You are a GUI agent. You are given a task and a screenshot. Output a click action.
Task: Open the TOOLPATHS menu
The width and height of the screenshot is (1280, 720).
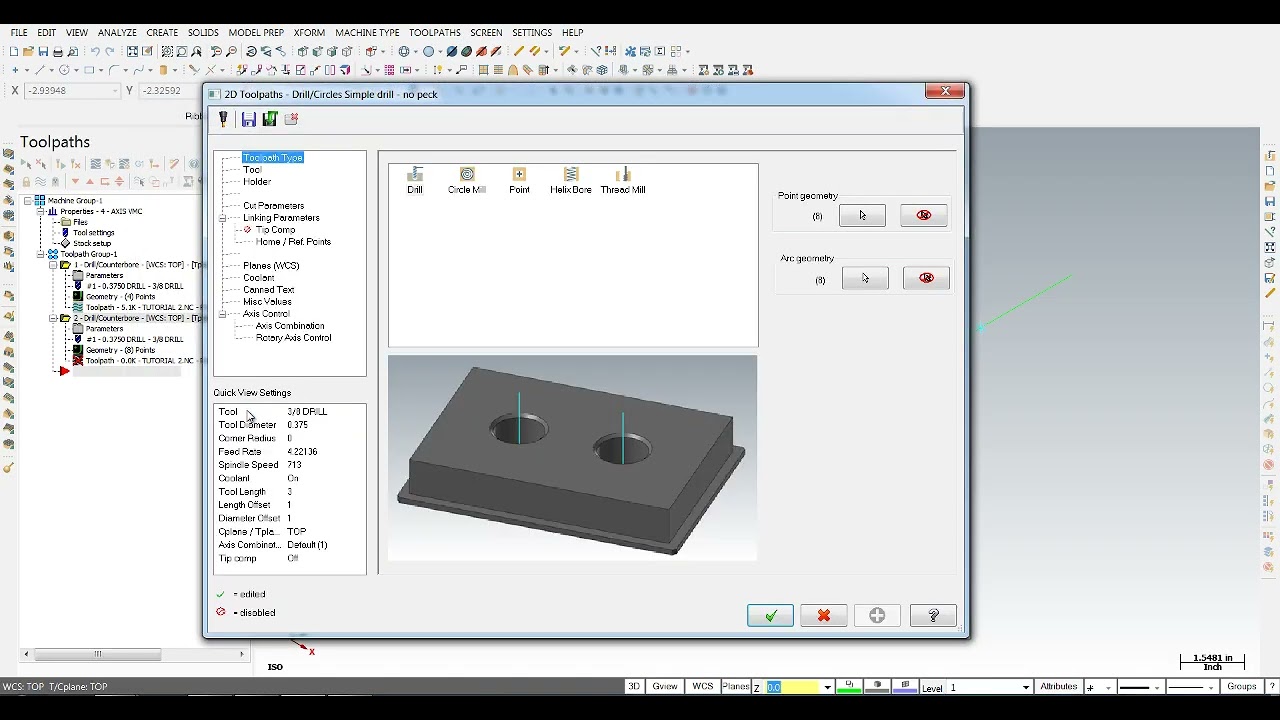click(x=435, y=33)
